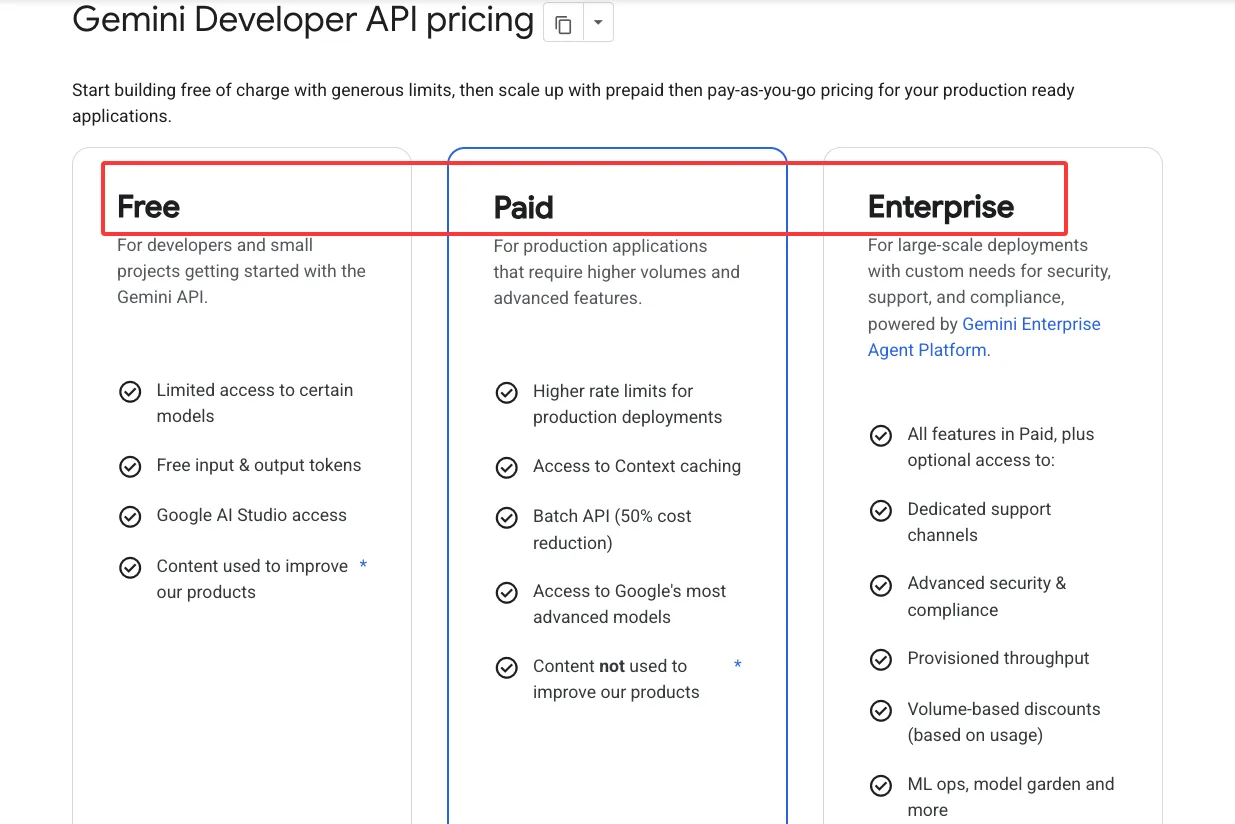The height and width of the screenshot is (824, 1235).
Task: Open the Gemini Enterprise Agent Platform link
Action: (984, 337)
